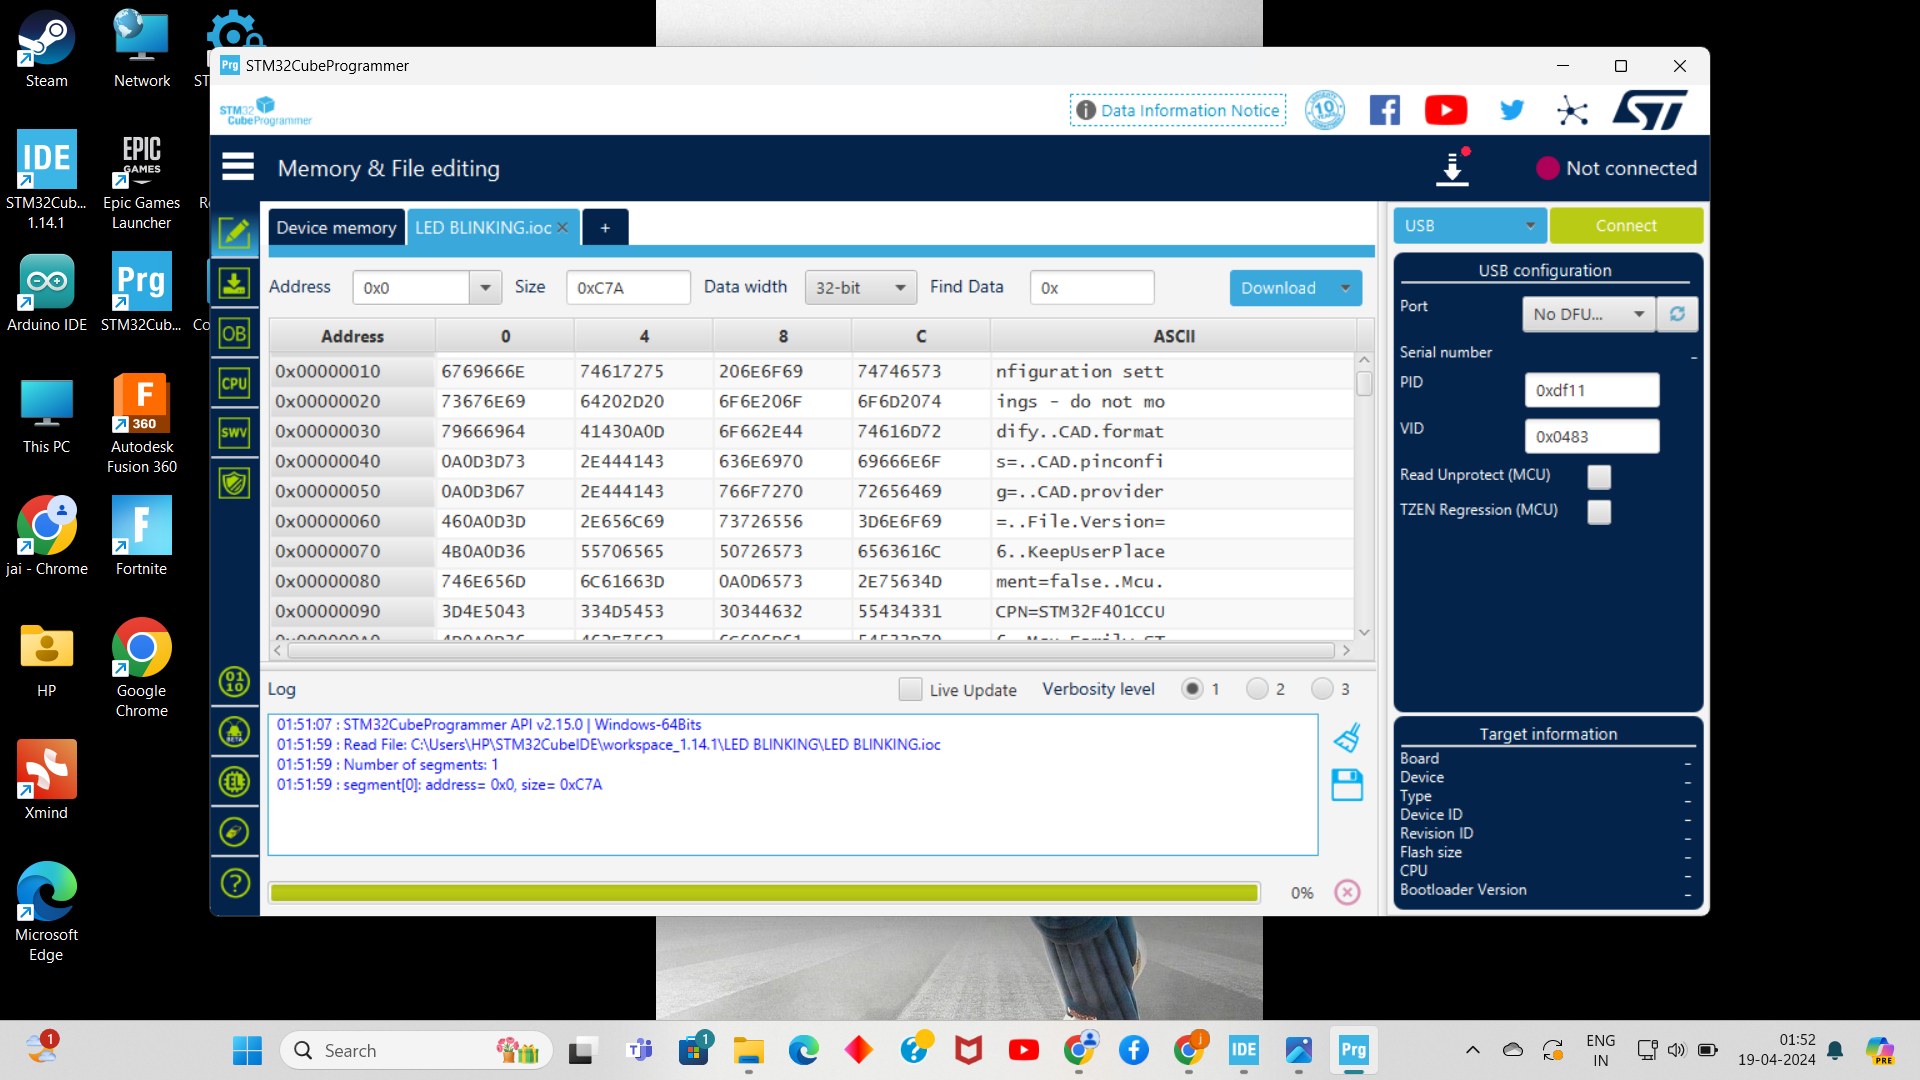1920x1080 pixels.
Task: Open File Explorer from taskbar
Action: [x=748, y=1050]
